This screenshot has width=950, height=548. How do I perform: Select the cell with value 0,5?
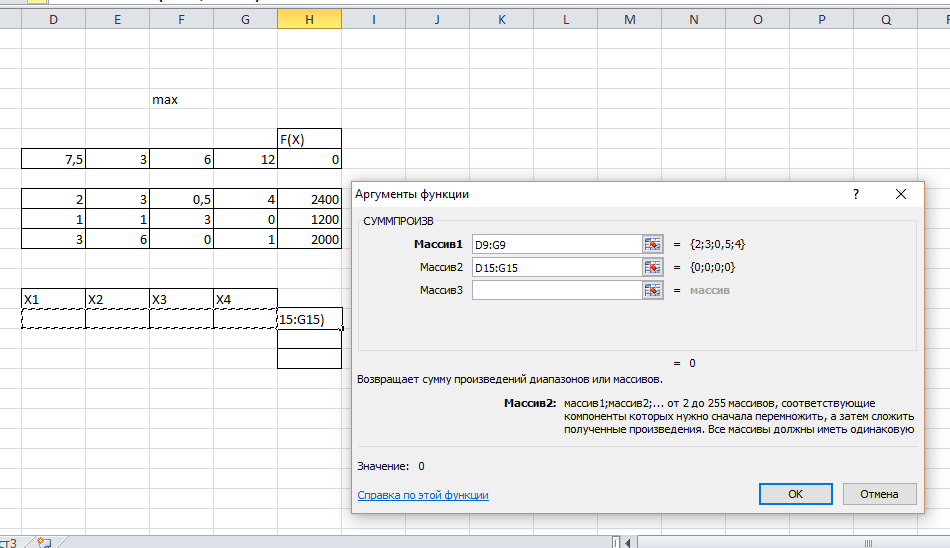(181, 199)
